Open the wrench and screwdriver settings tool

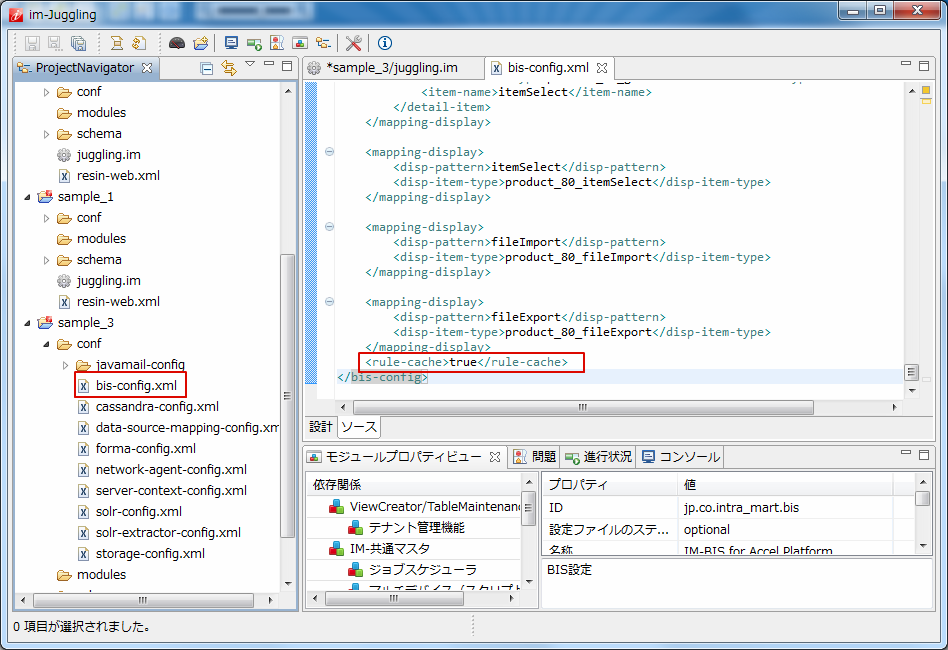point(353,43)
